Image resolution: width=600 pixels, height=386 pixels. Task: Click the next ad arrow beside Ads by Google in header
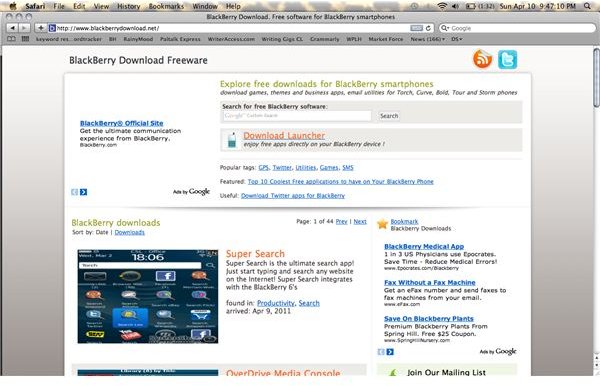(84, 192)
